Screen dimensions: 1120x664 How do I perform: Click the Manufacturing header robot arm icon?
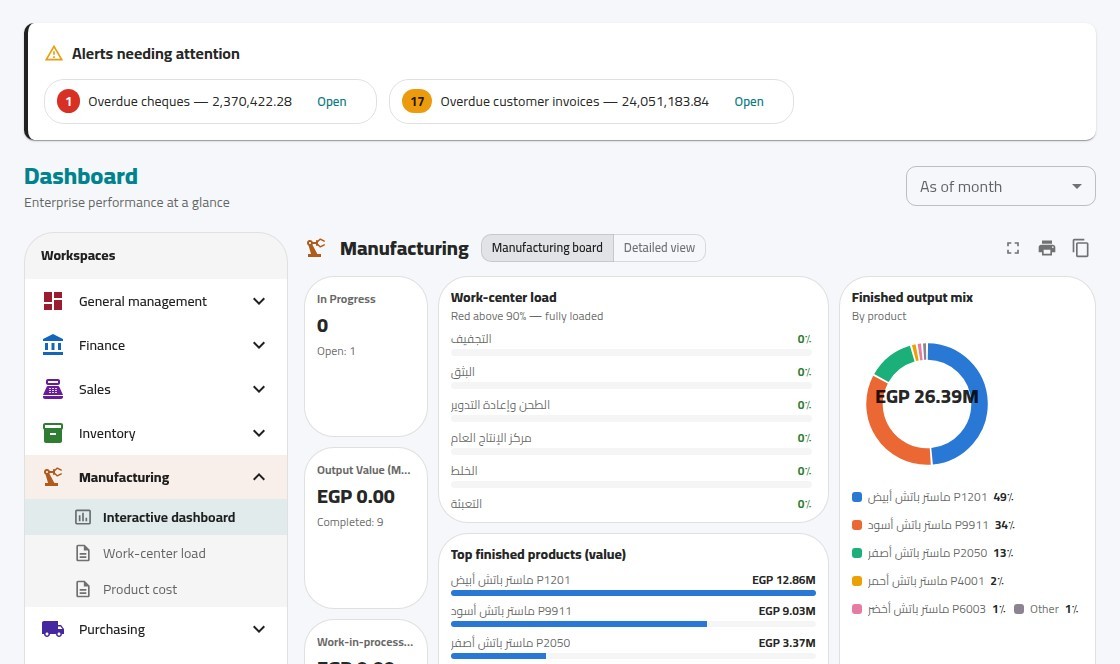tap(316, 248)
